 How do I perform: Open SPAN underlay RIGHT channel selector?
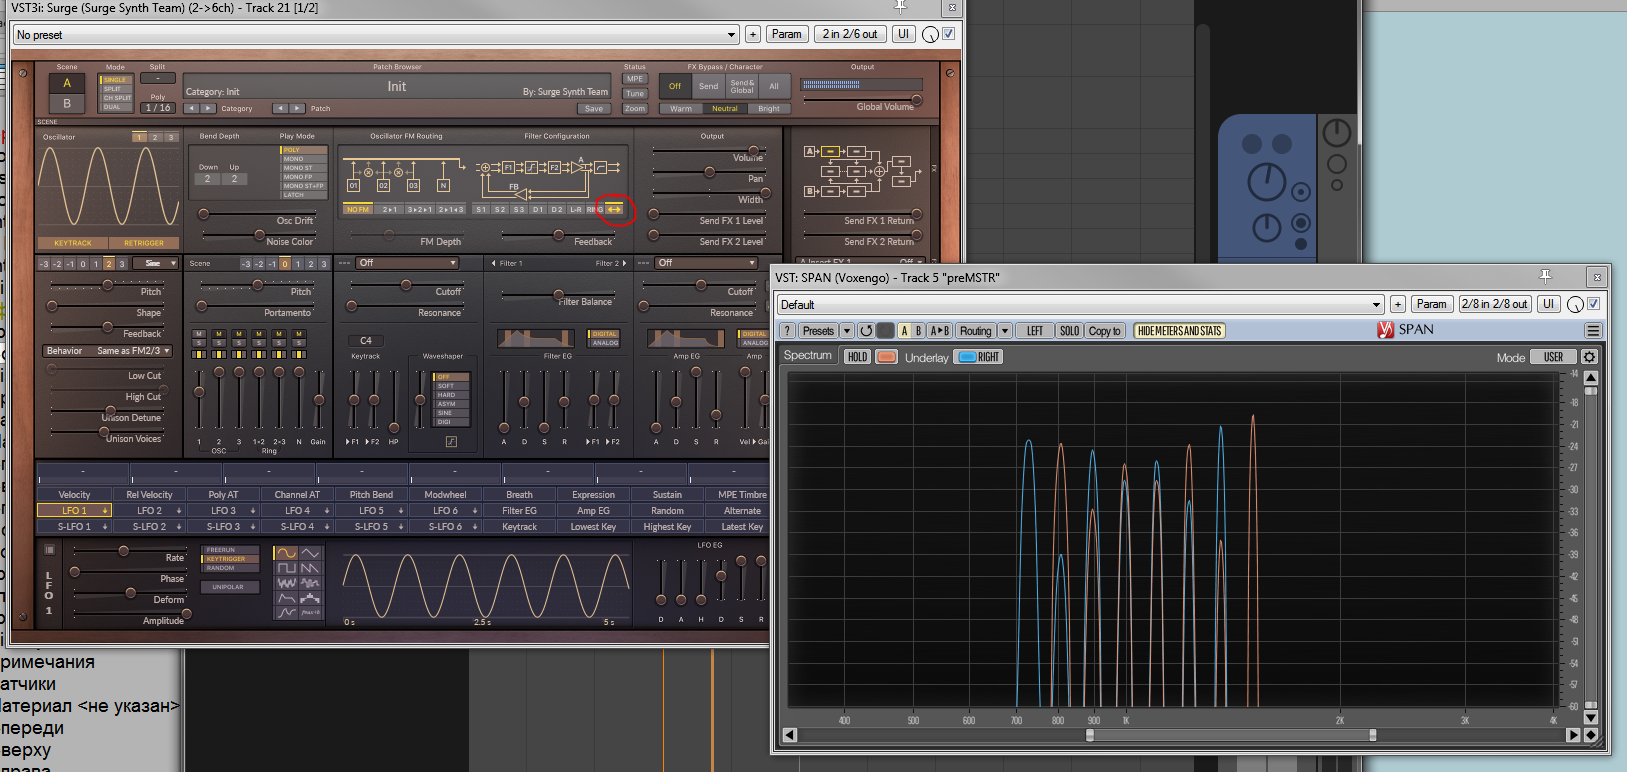[x=979, y=357]
